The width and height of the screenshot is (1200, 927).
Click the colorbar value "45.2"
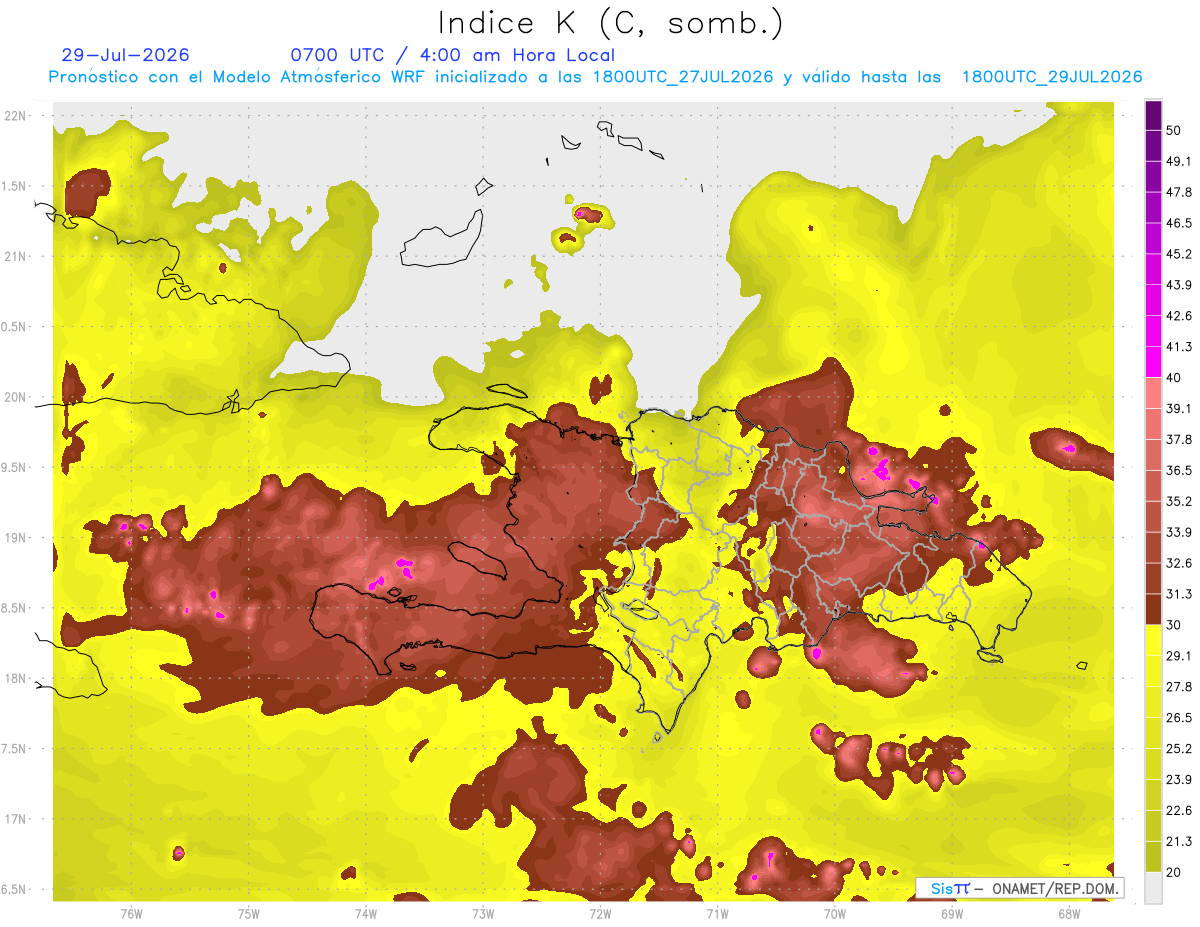pyautogui.click(x=1178, y=254)
